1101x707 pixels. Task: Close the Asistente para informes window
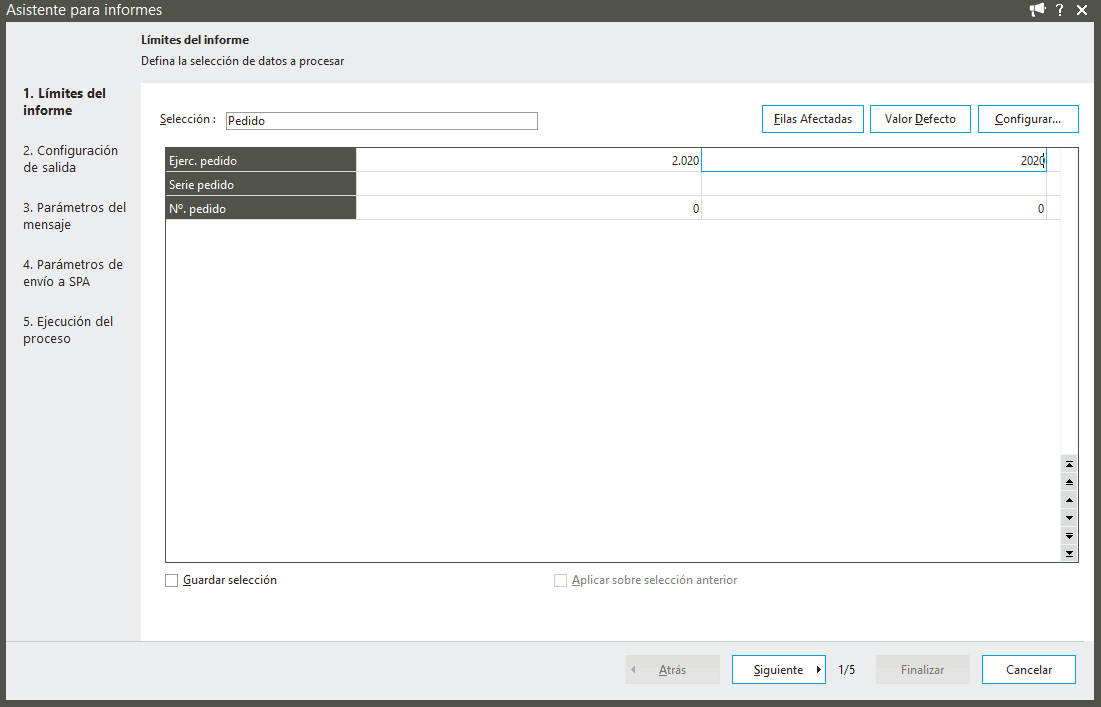[x=1082, y=10]
